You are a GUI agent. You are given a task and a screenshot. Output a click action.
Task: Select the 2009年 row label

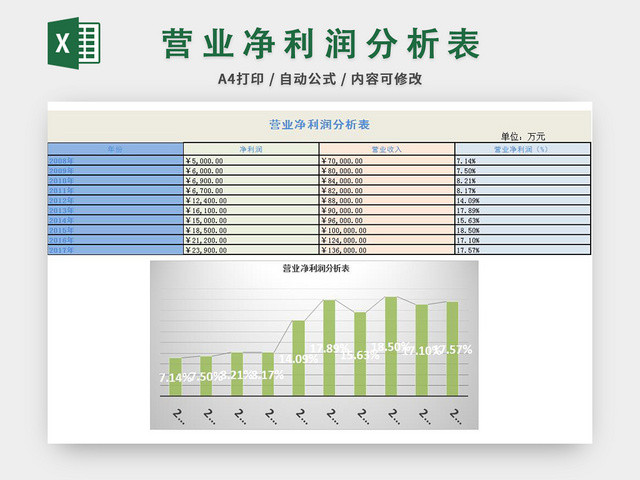tap(116, 171)
